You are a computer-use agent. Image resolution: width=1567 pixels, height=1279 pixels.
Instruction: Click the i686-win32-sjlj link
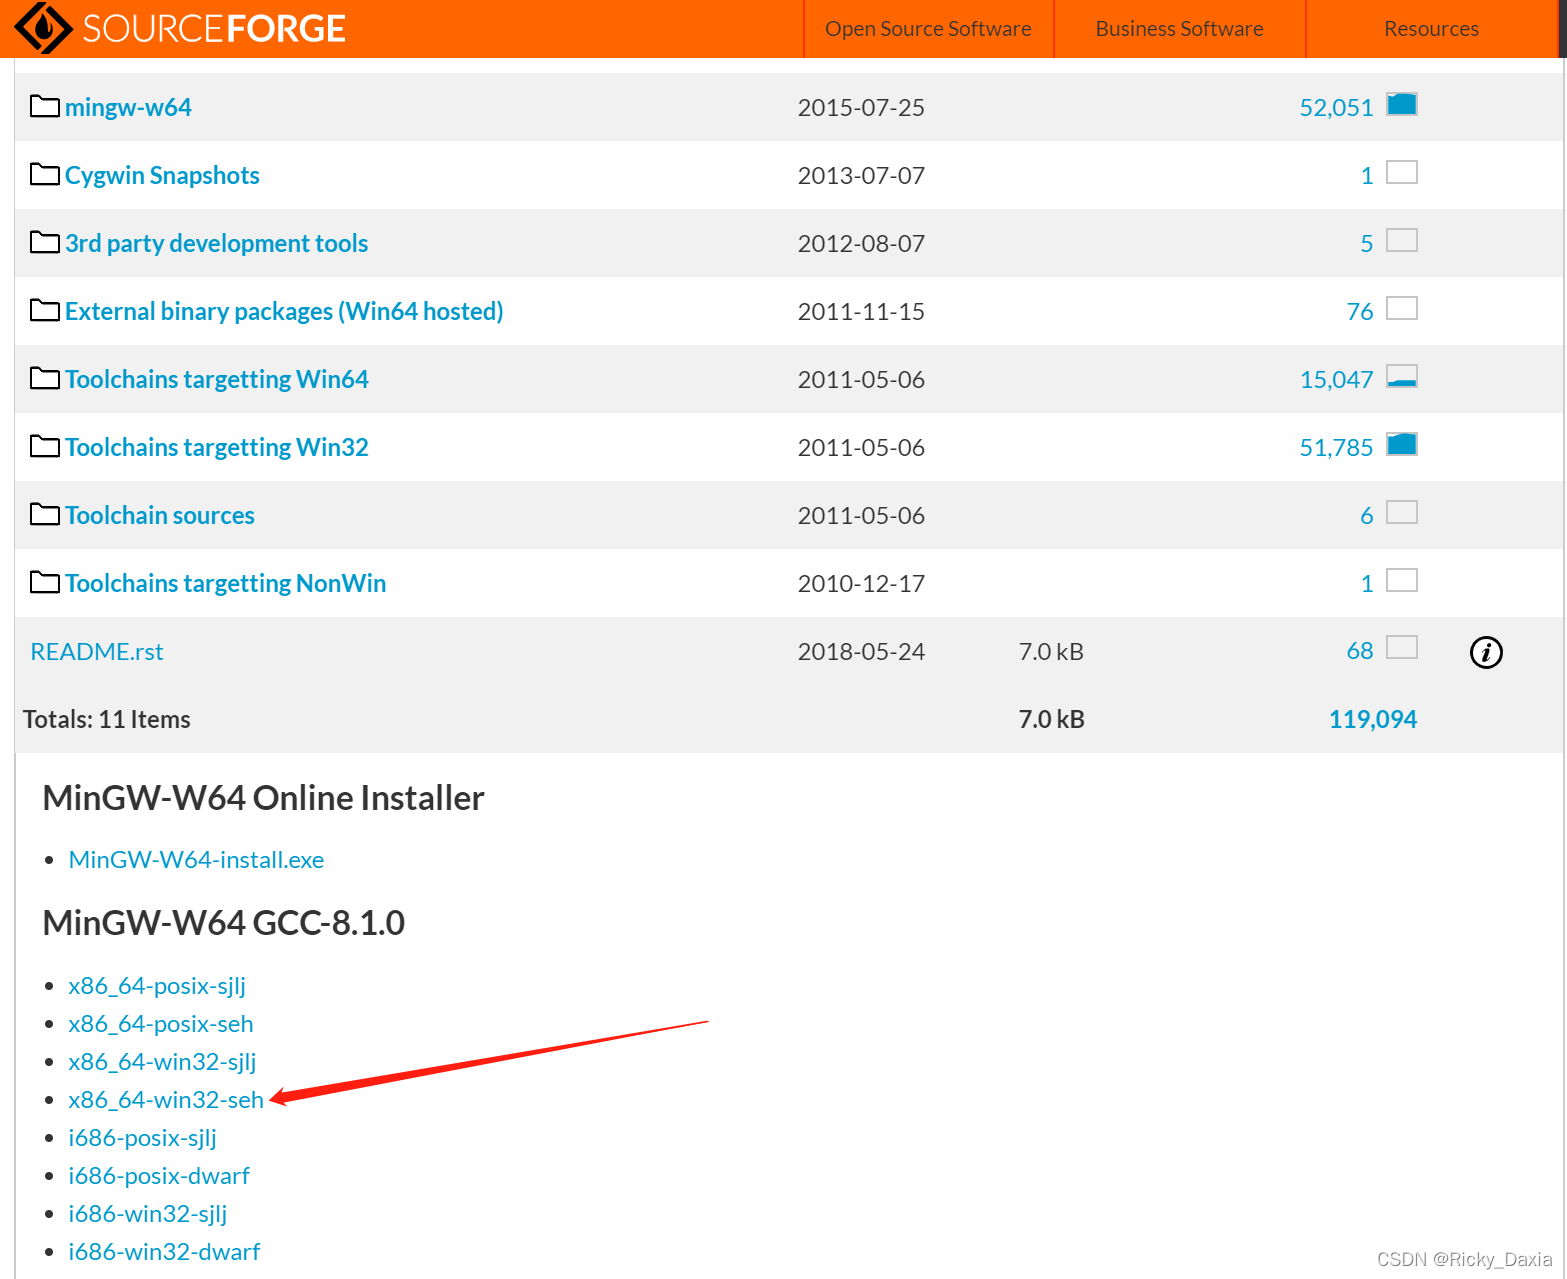pos(148,1214)
